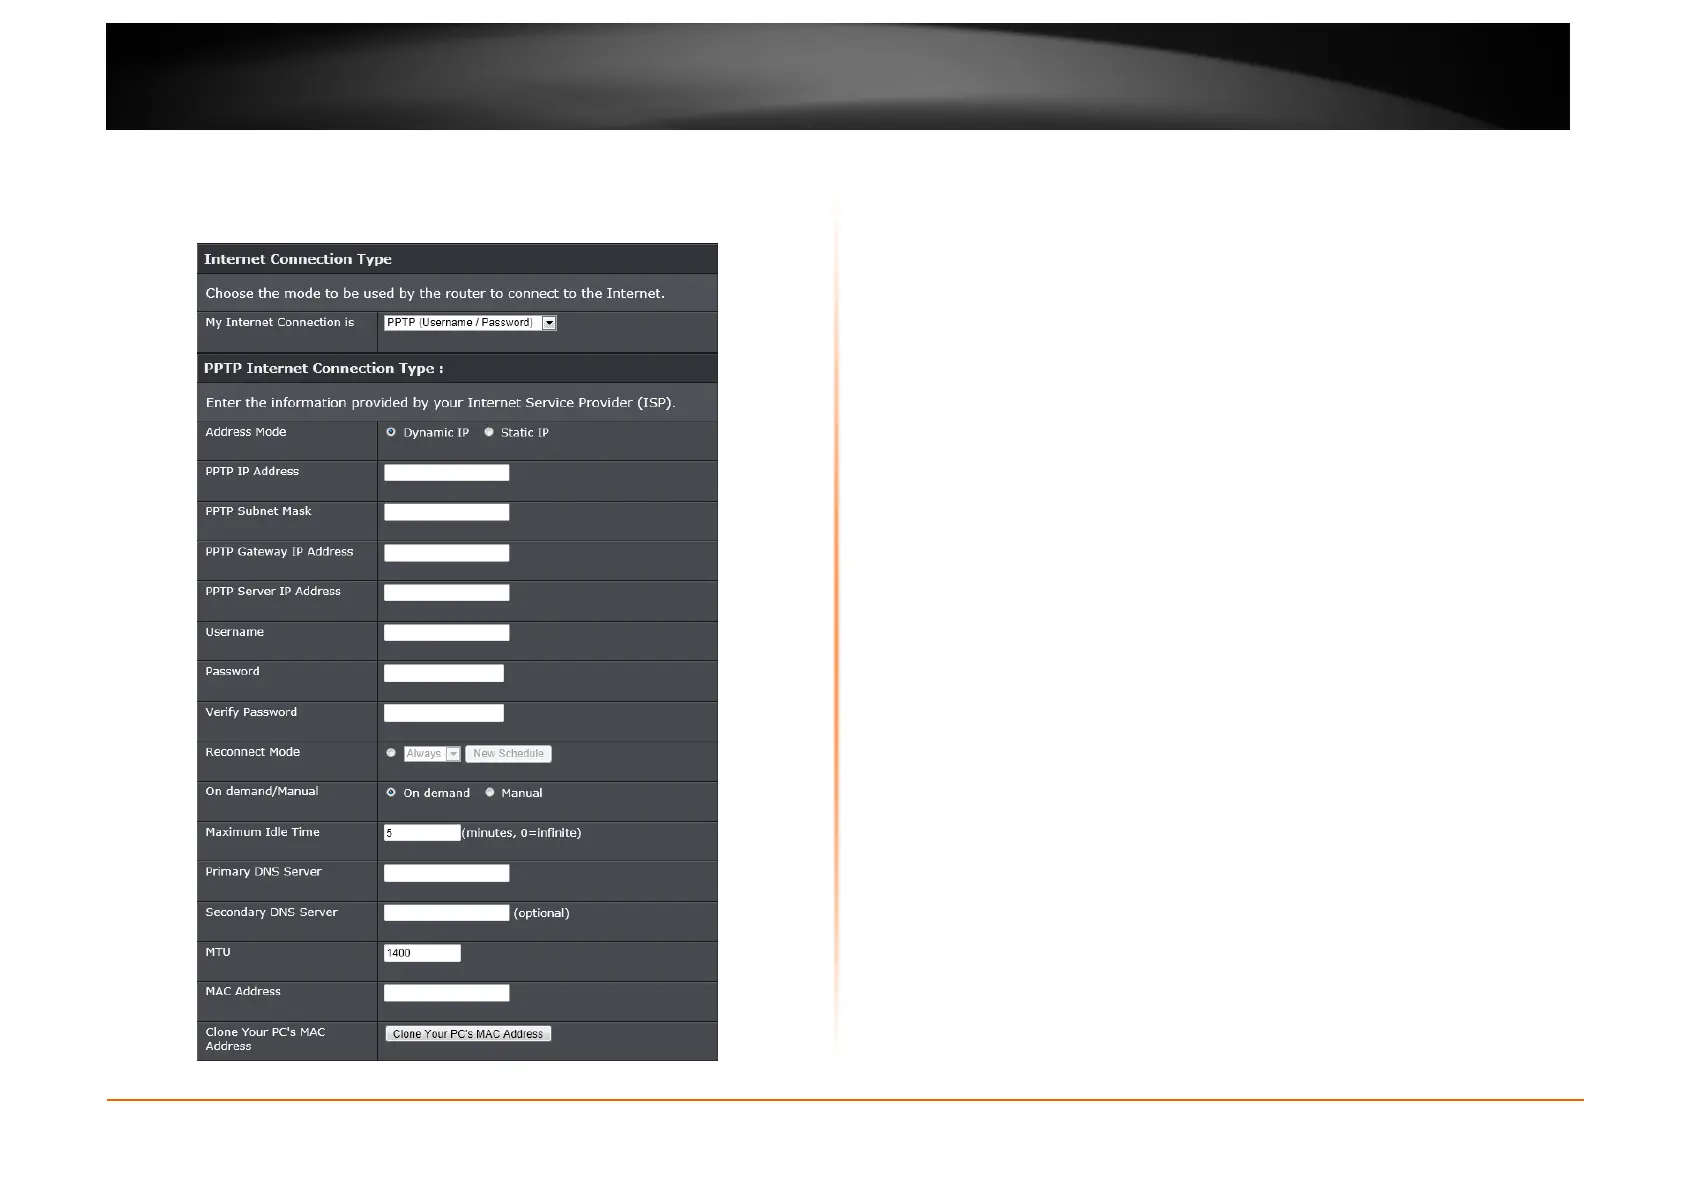Click the 'PPTP Internet Connection Type :' heading
Viewport: 1684px width, 1190px height.
pyautogui.click(x=323, y=368)
